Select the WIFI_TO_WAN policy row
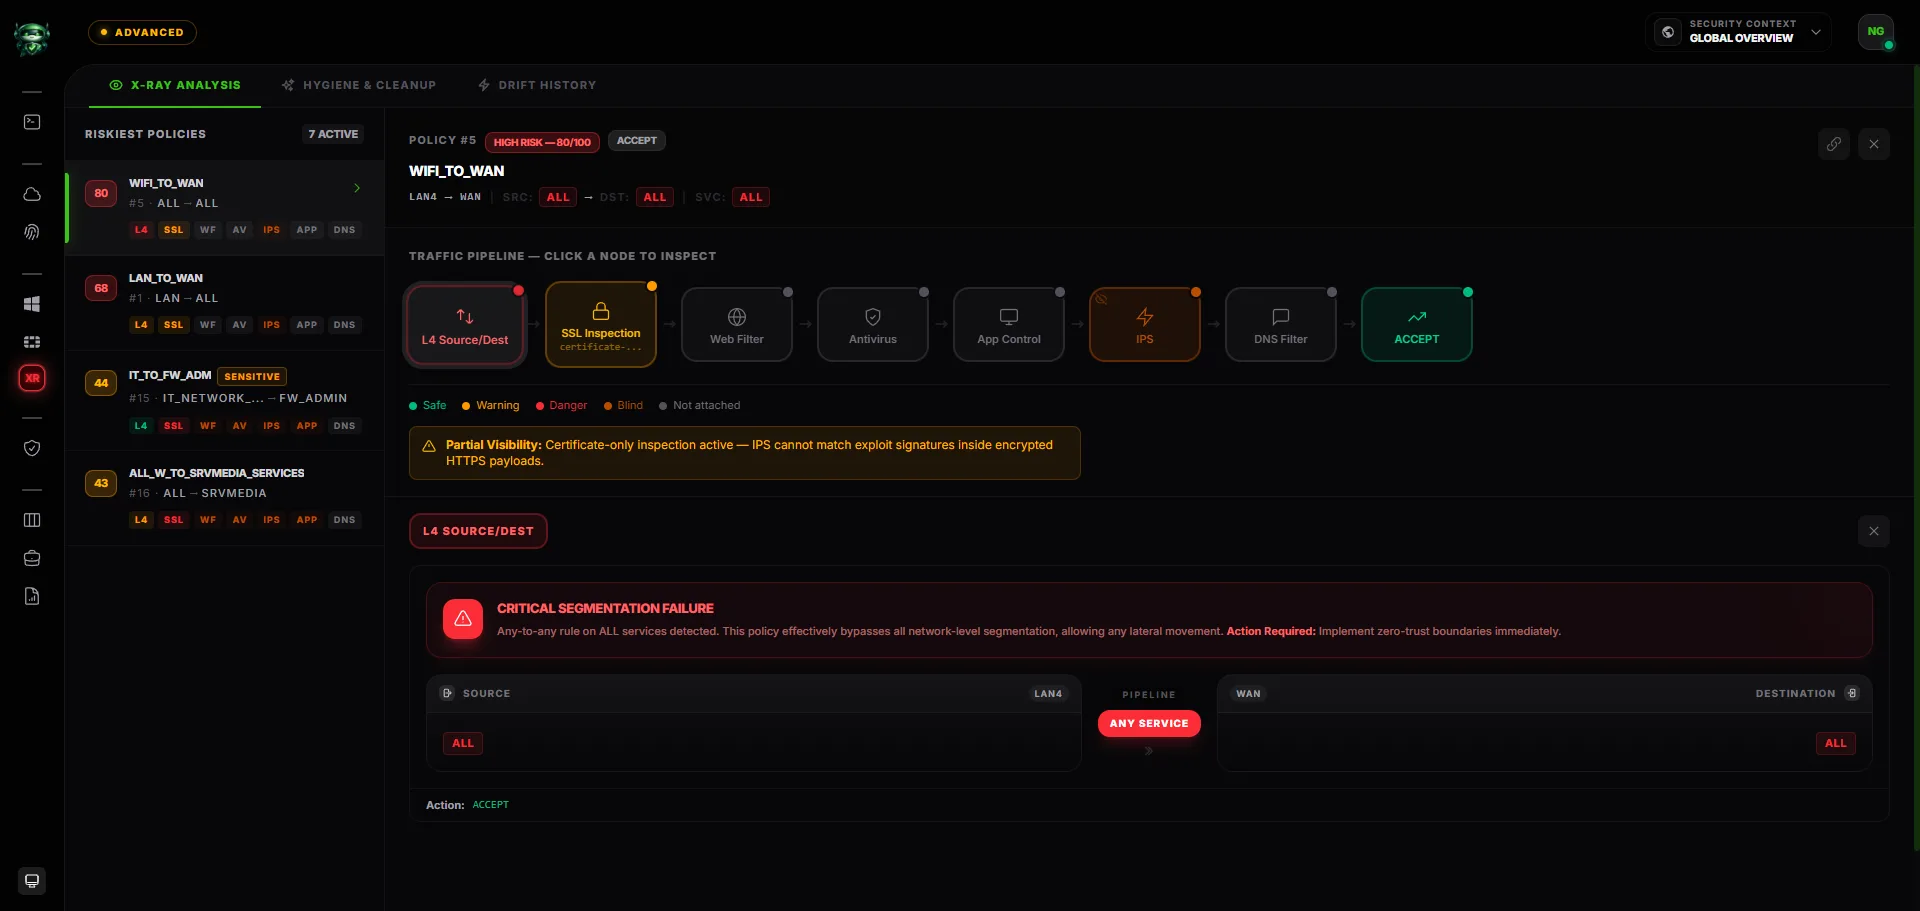The width and height of the screenshot is (1920, 911). coord(226,207)
